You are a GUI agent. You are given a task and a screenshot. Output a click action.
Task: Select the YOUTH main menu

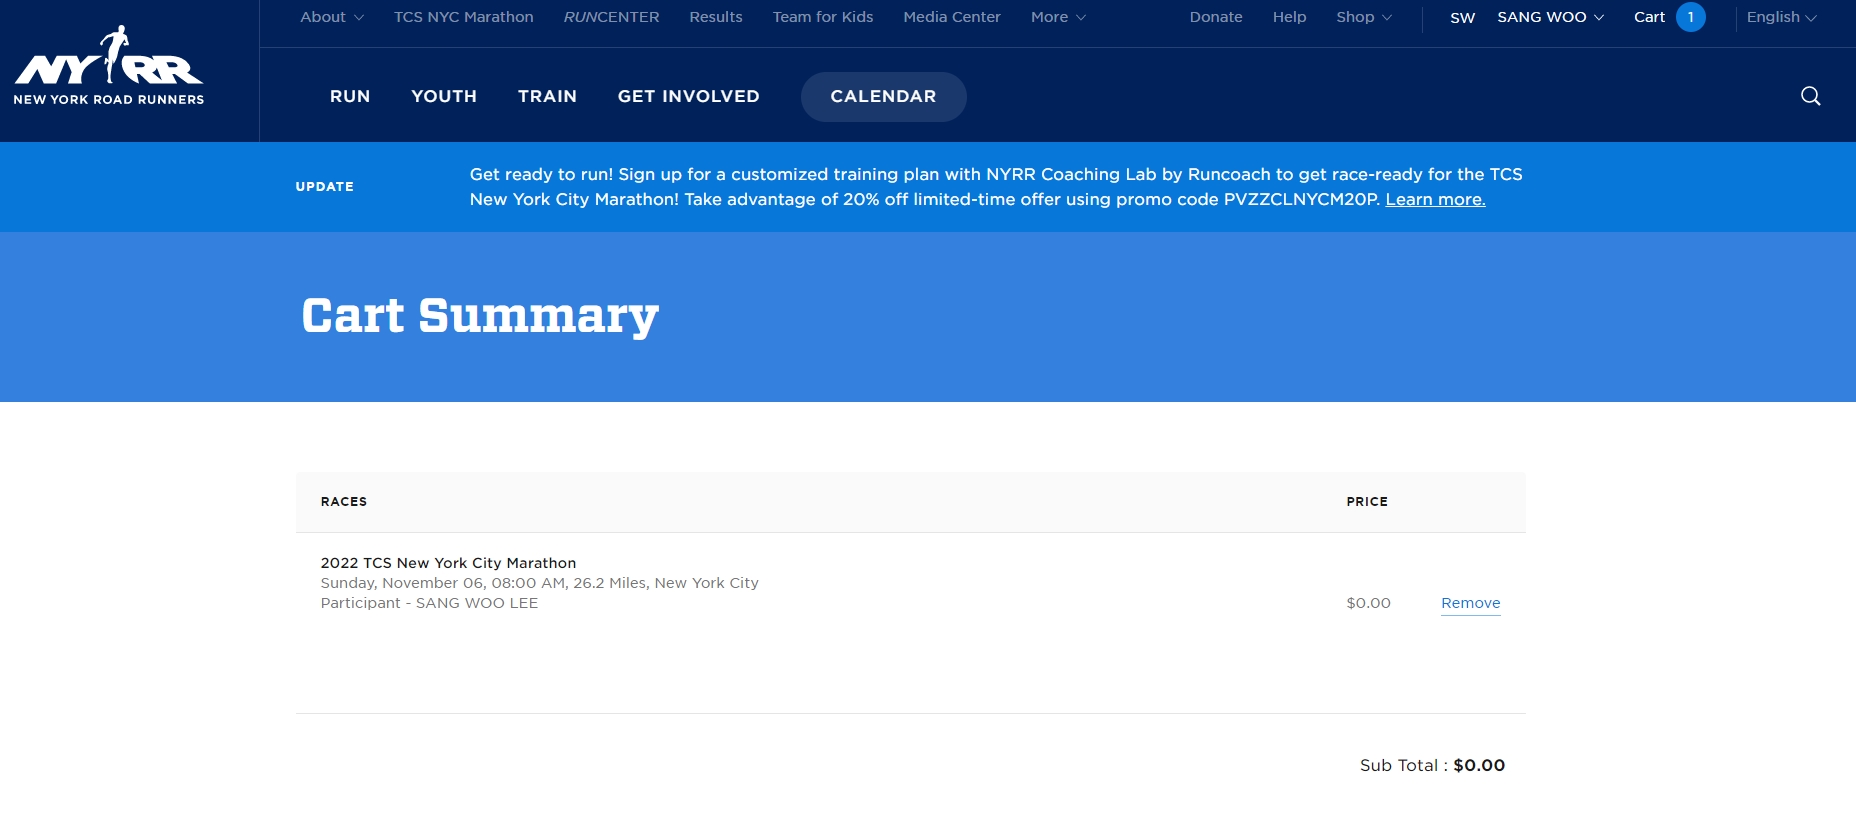click(444, 96)
